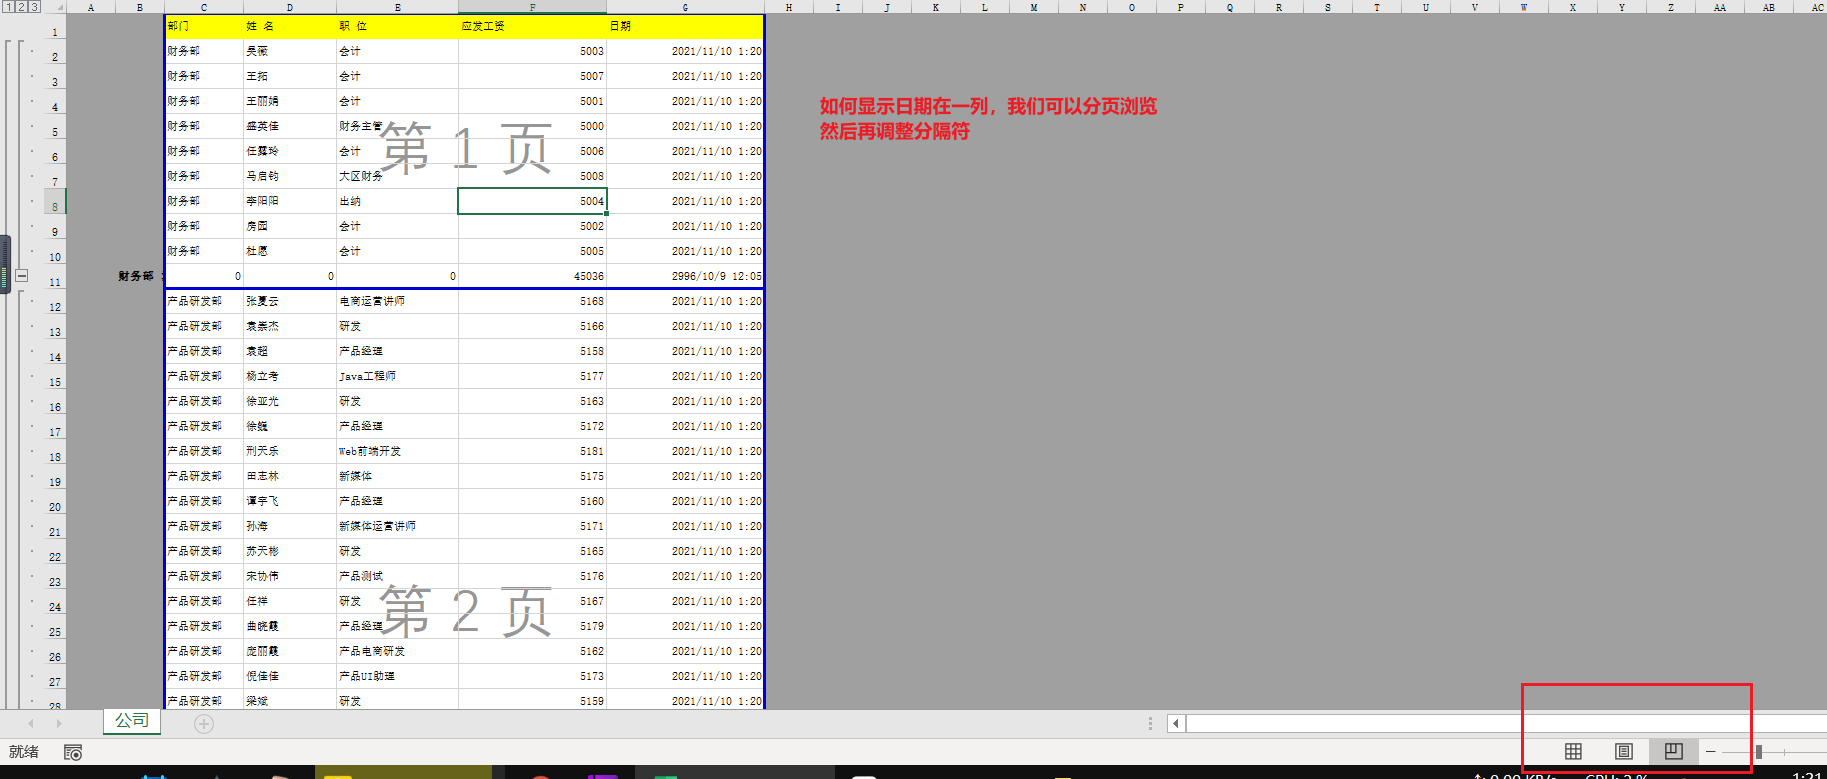Viewport: 1827px width, 779px height.
Task: Click the 部门 header cell
Action: 204,26
